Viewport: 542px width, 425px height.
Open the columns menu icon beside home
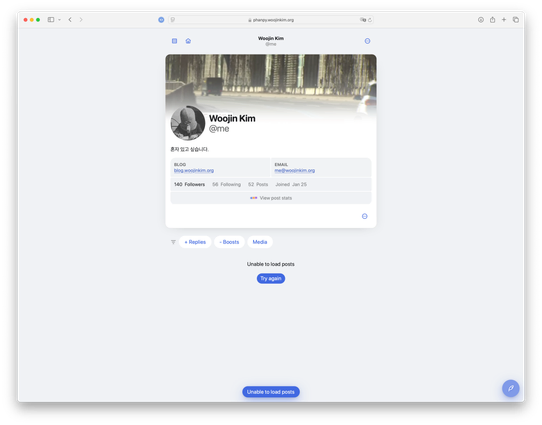point(175,41)
